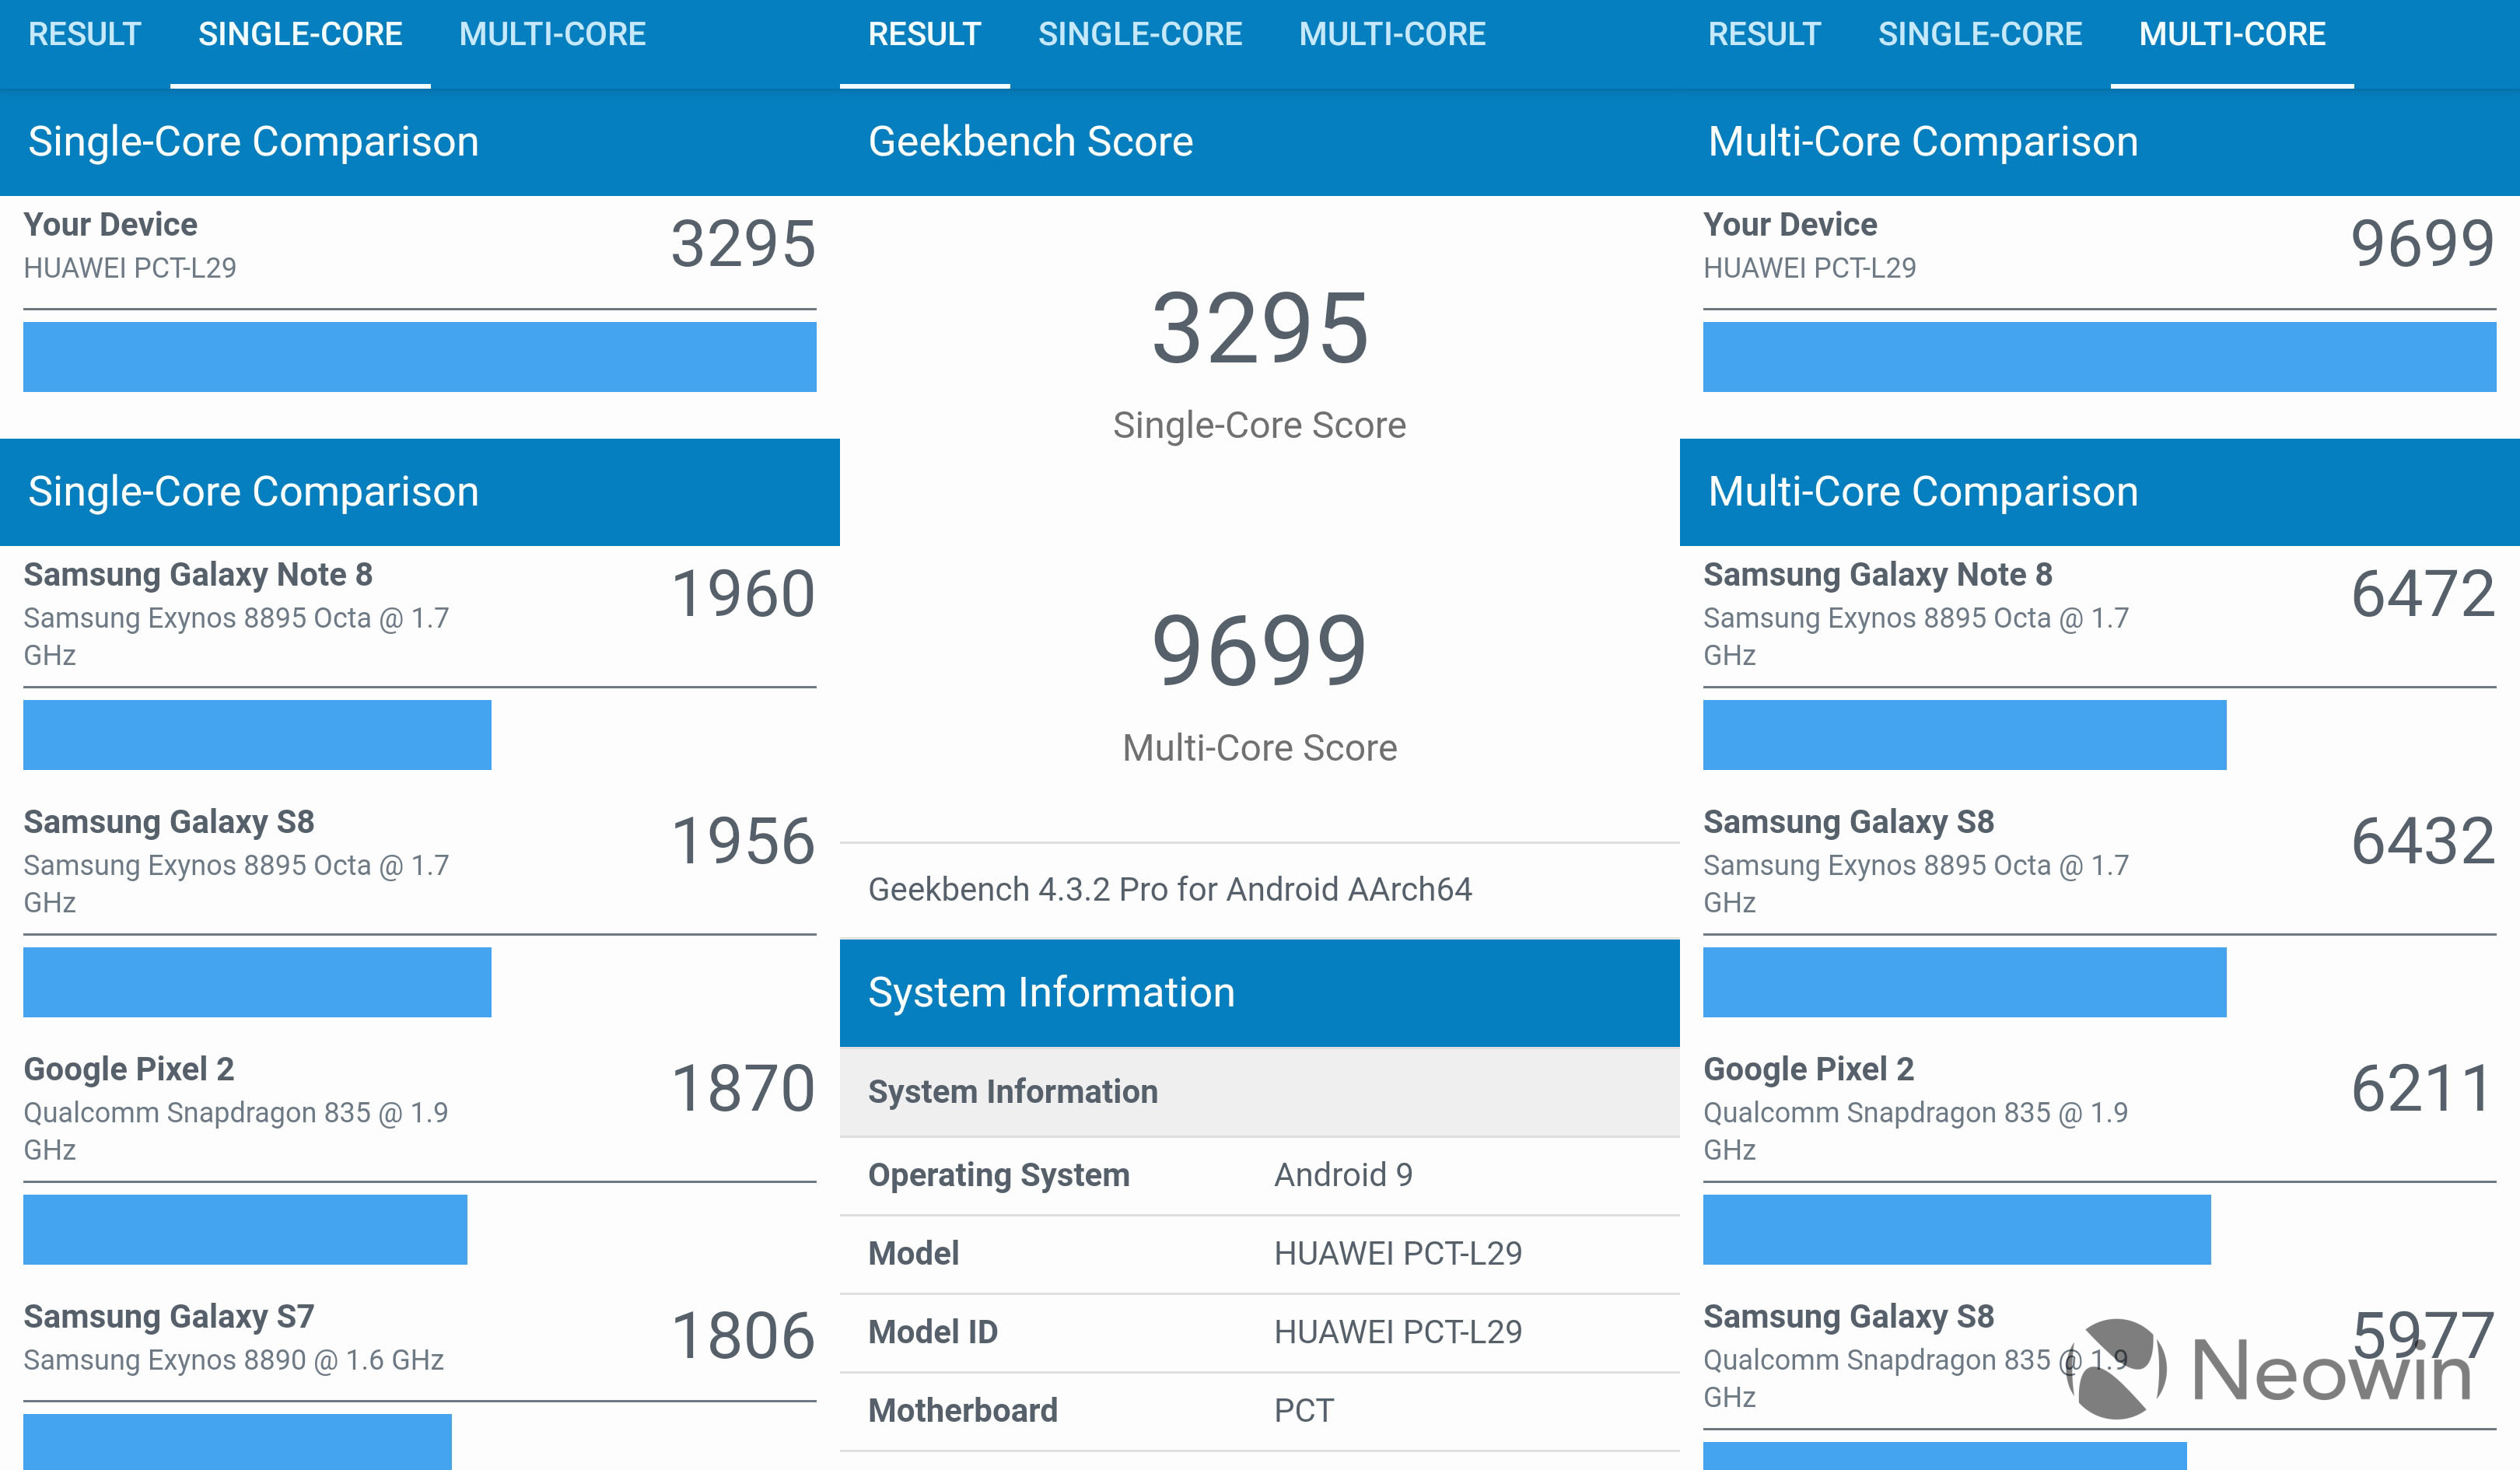This screenshot has width=2520, height=1470.
Task: Click Single-Core Score label
Action: (1260, 425)
